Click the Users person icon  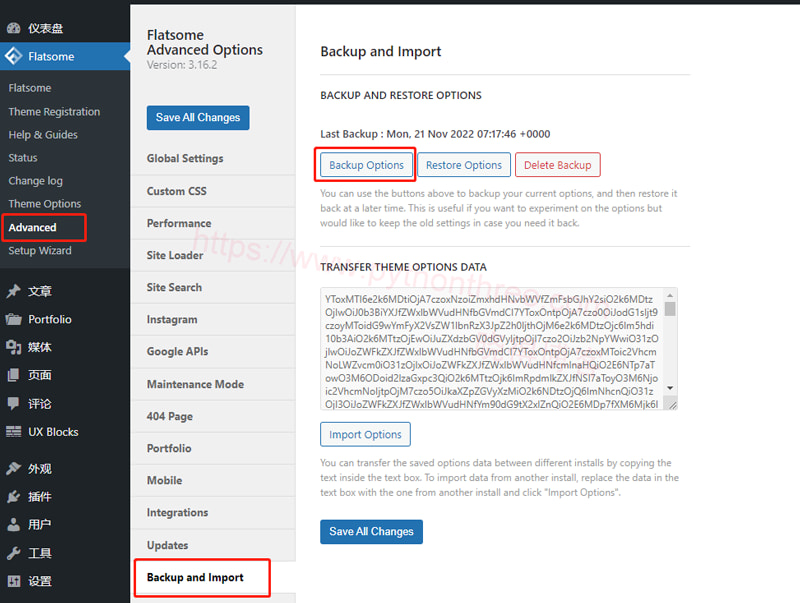[14, 524]
